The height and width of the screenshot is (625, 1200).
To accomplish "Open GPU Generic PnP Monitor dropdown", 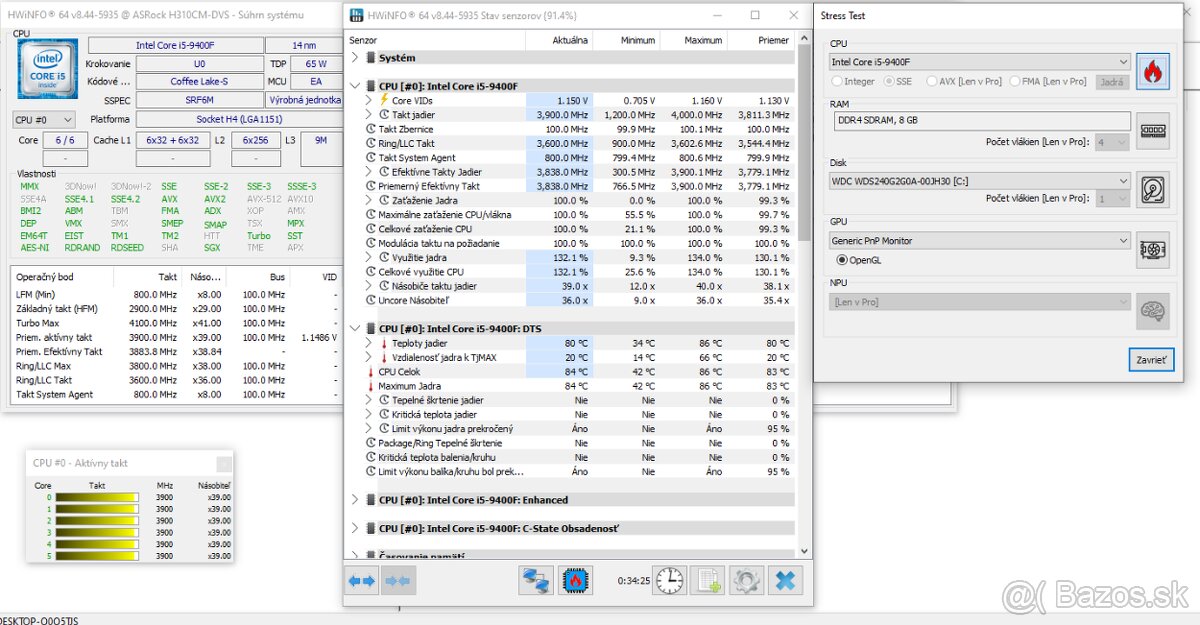I will 980,241.
